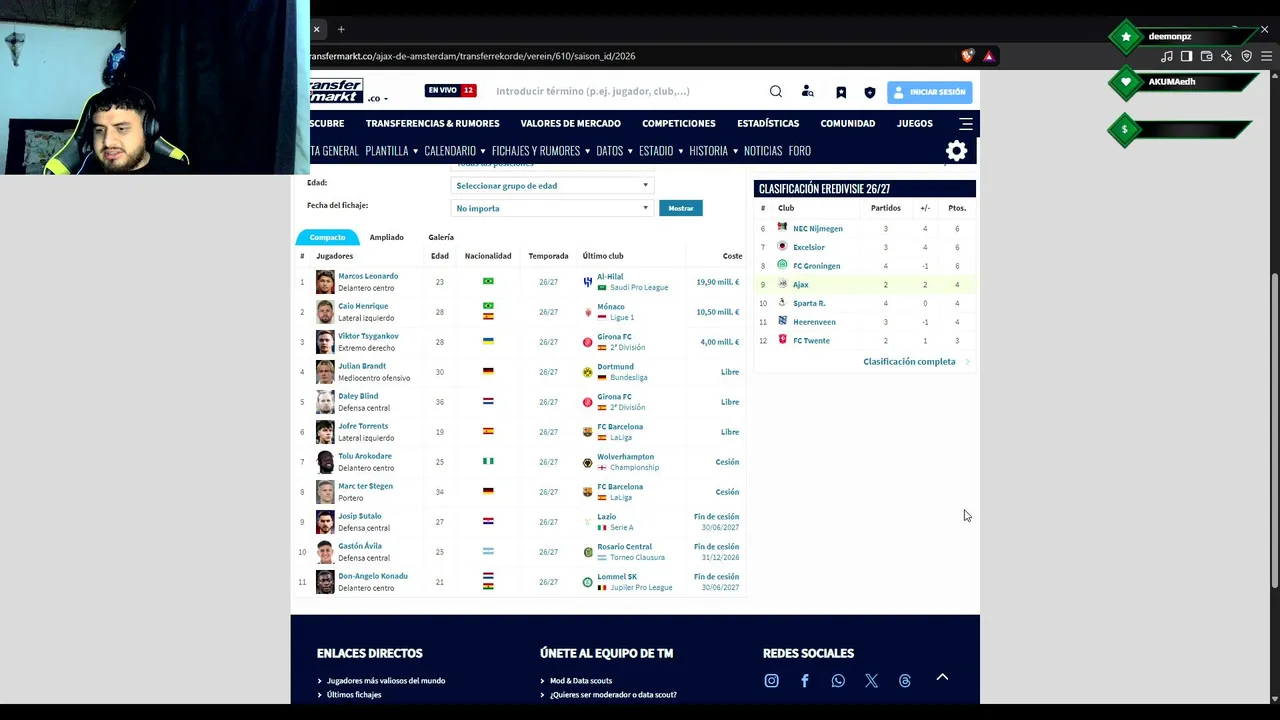Viewport: 1280px width, 720px height.
Task: Click the search magnifier icon on Transfermarkt
Action: (x=776, y=92)
